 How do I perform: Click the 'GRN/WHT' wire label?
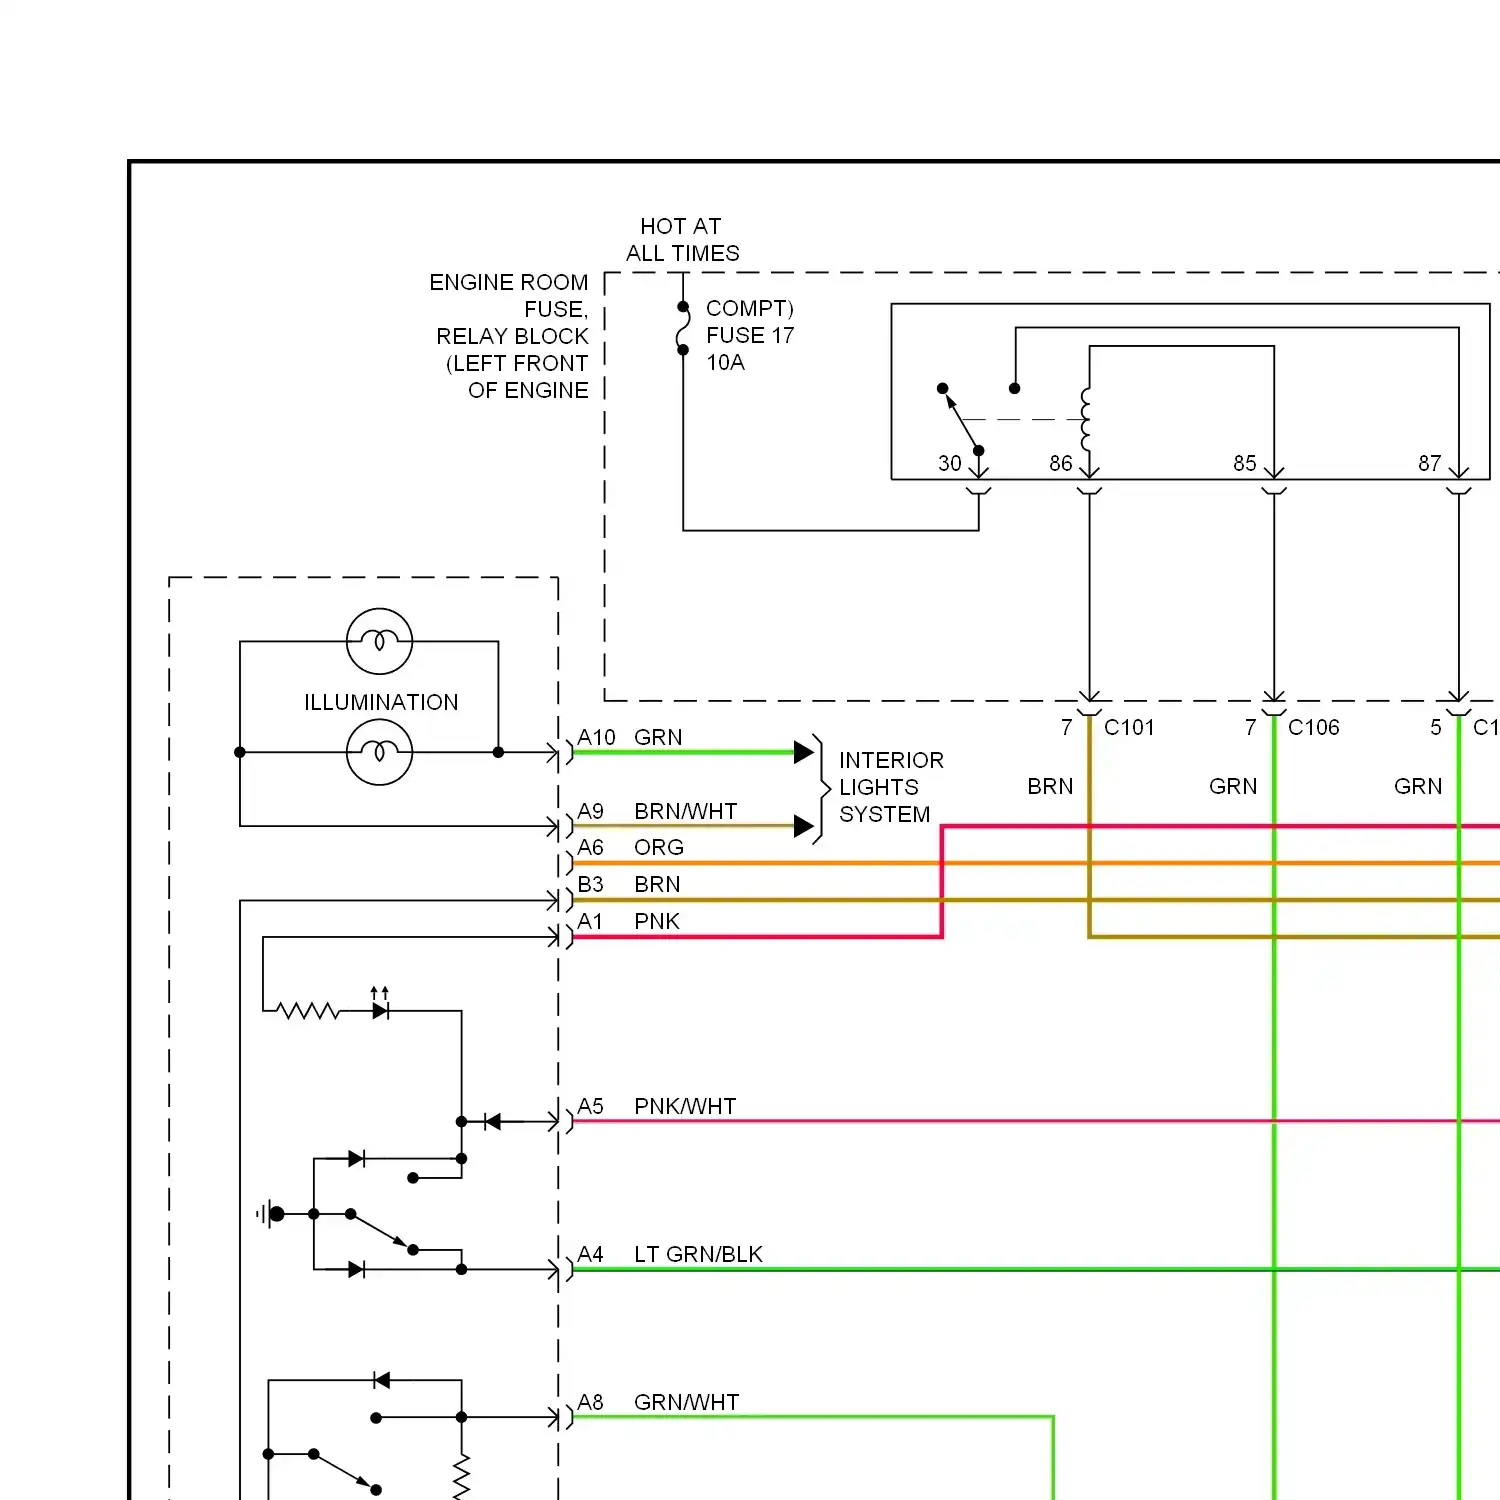[686, 1402]
